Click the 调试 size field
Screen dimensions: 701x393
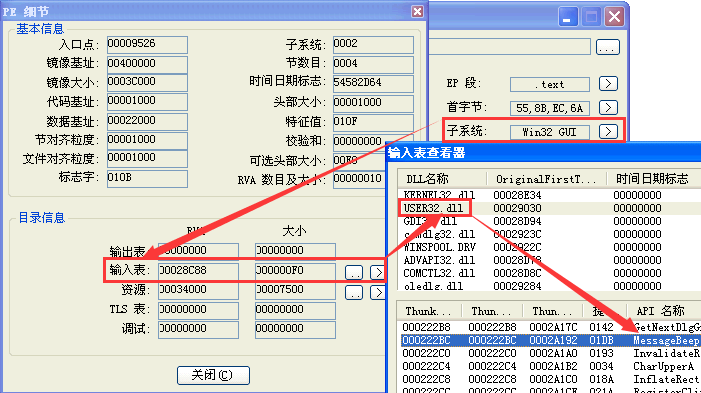tap(295, 330)
